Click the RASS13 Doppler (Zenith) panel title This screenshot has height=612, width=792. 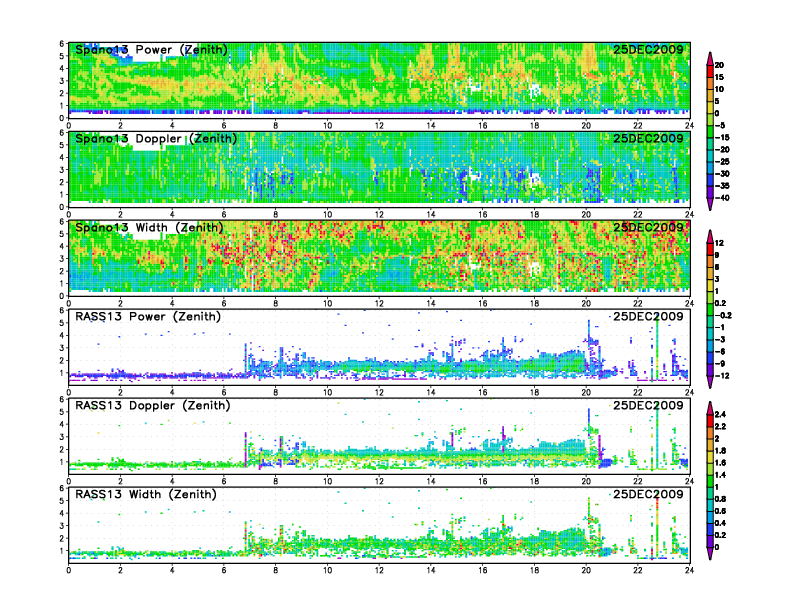coord(153,405)
